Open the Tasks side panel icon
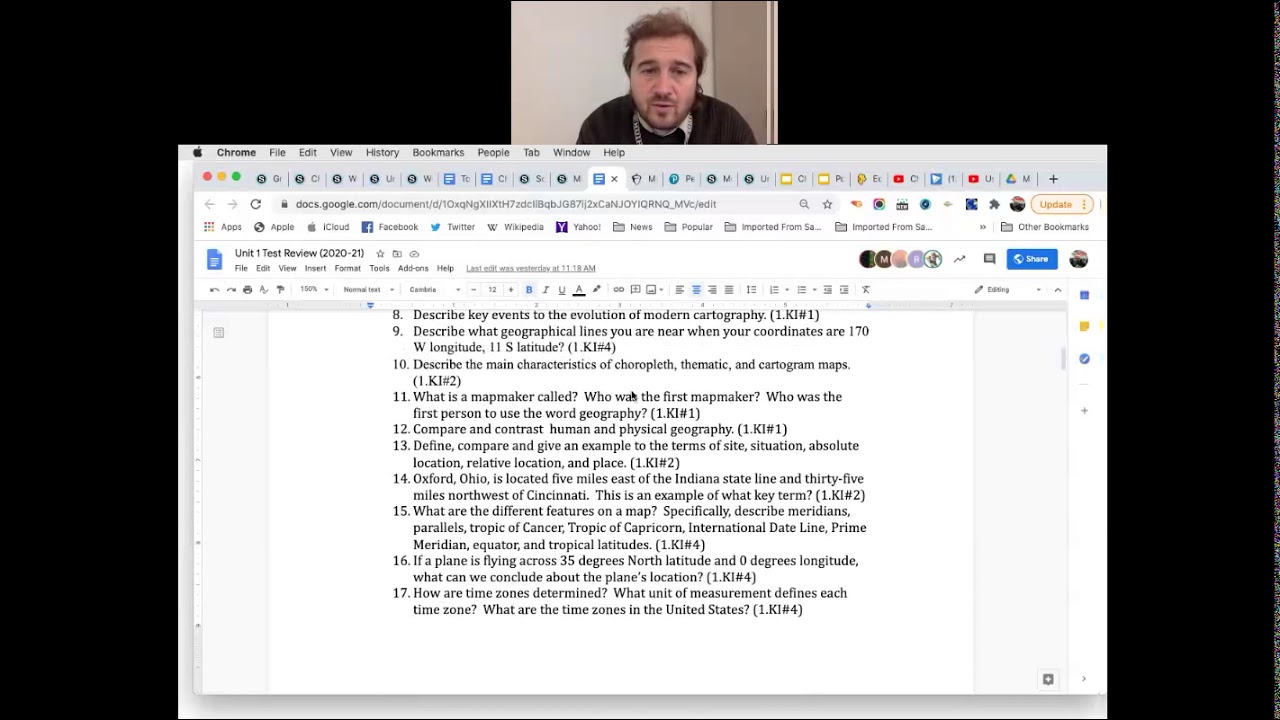1280x720 pixels. pyautogui.click(x=1084, y=358)
